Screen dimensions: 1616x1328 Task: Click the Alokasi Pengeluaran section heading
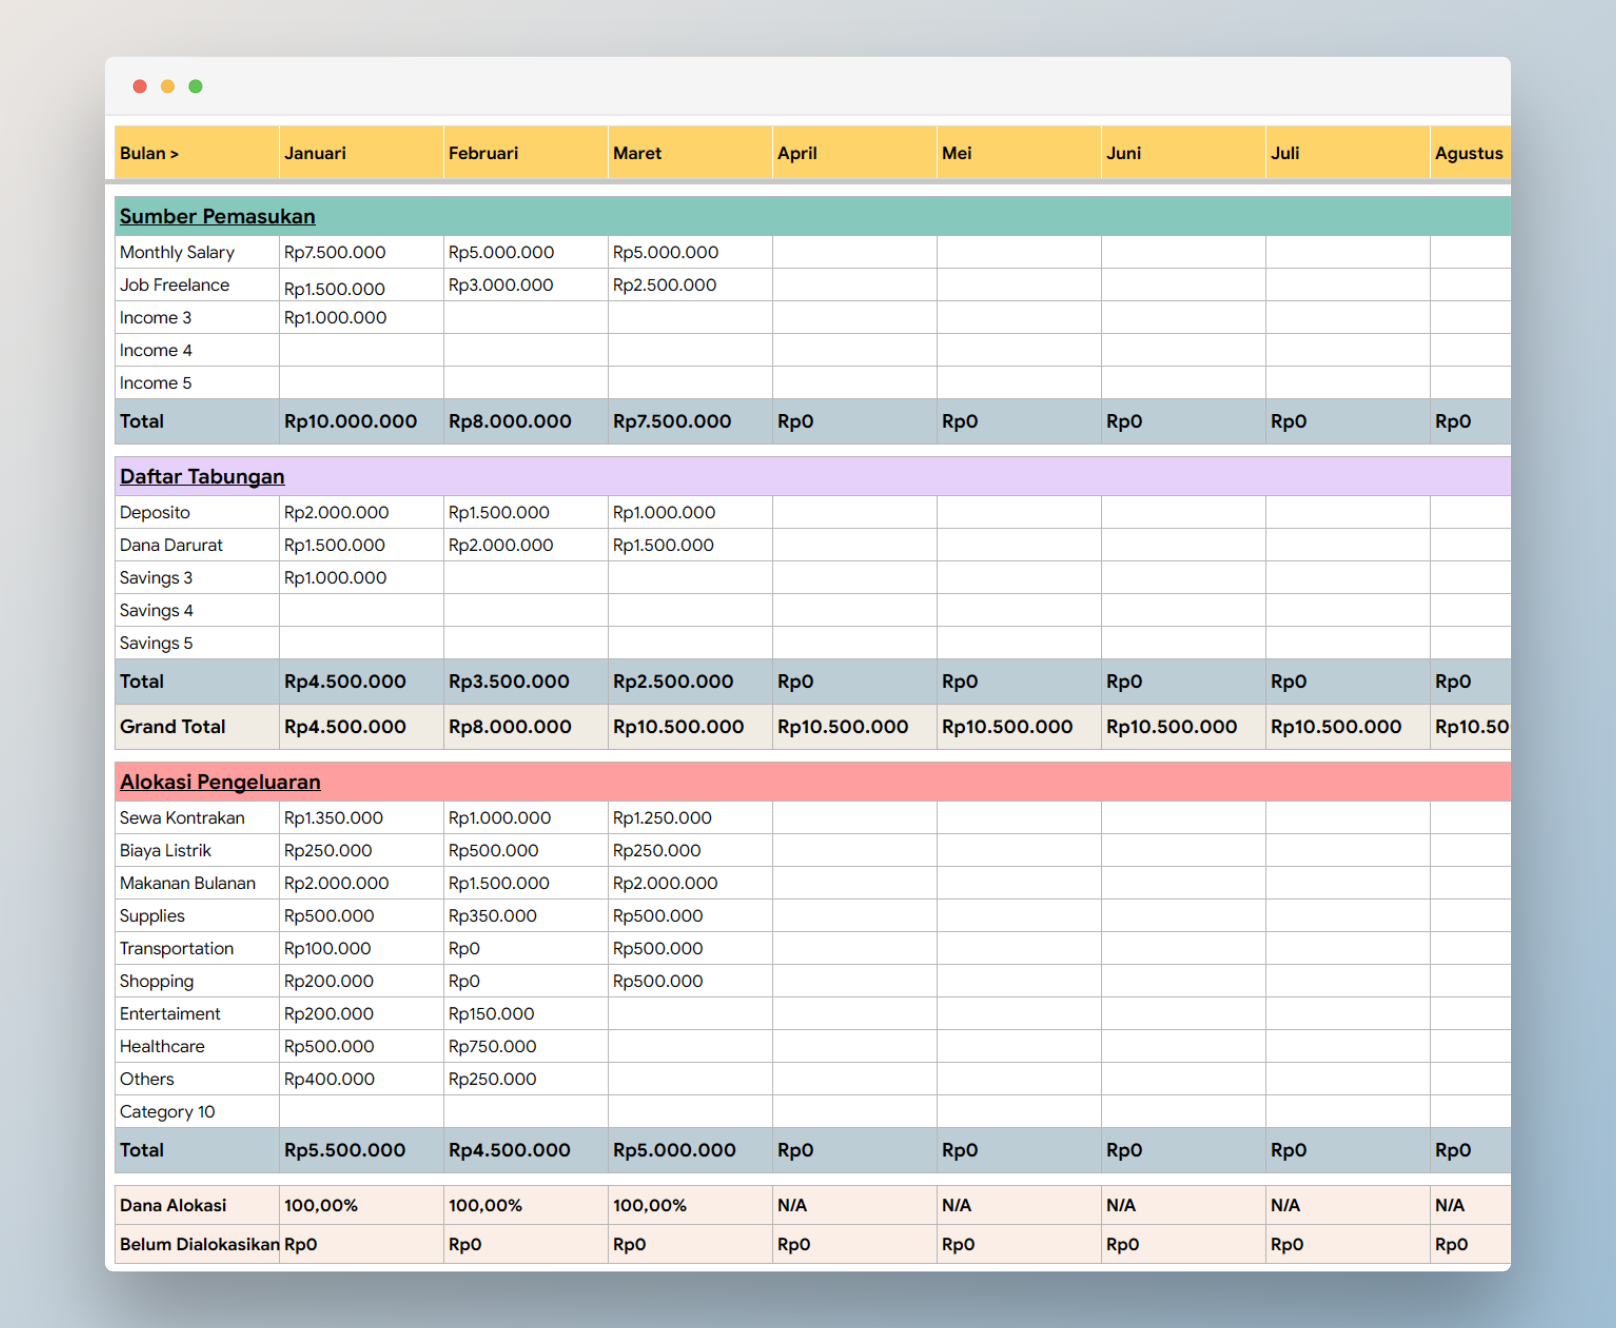(220, 782)
